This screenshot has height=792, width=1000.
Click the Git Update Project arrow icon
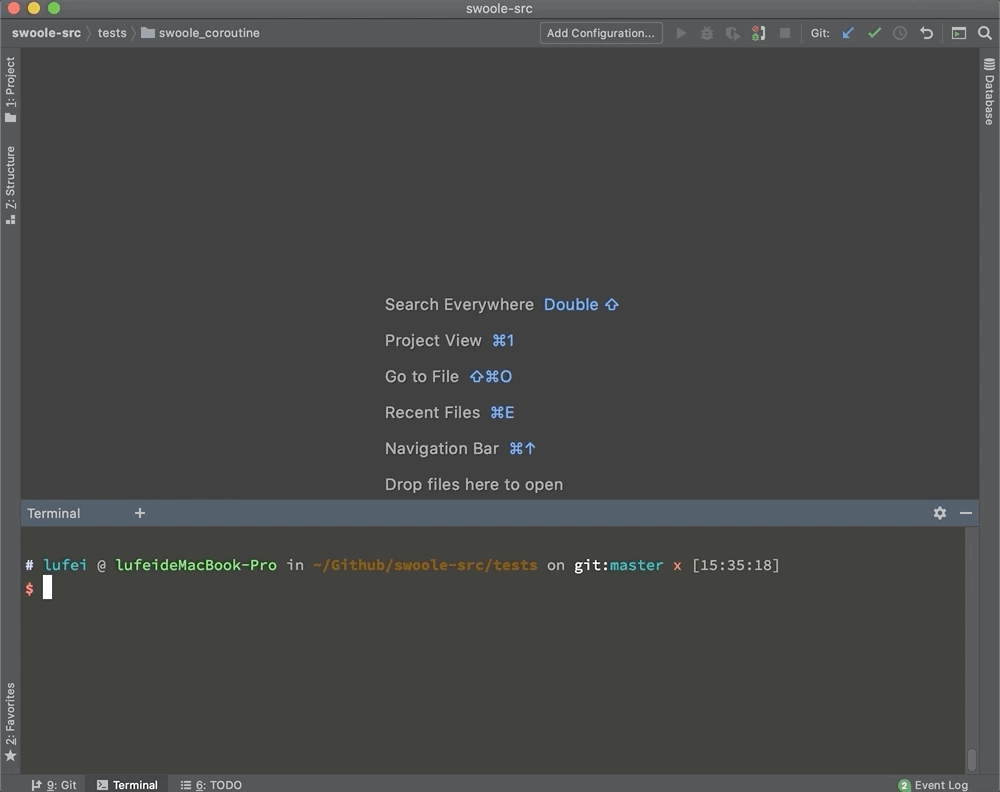point(848,33)
